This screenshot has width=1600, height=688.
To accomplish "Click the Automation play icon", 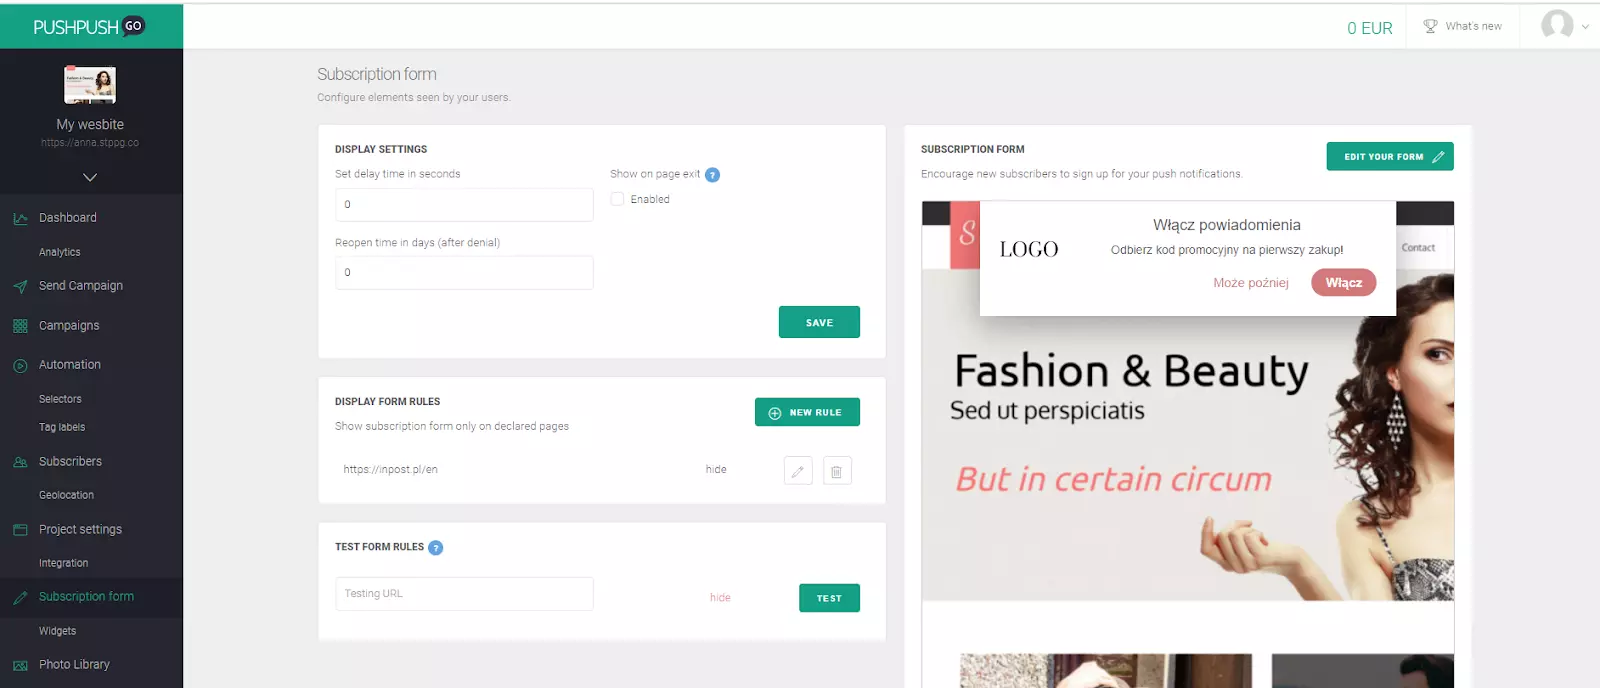I will pos(20,365).
